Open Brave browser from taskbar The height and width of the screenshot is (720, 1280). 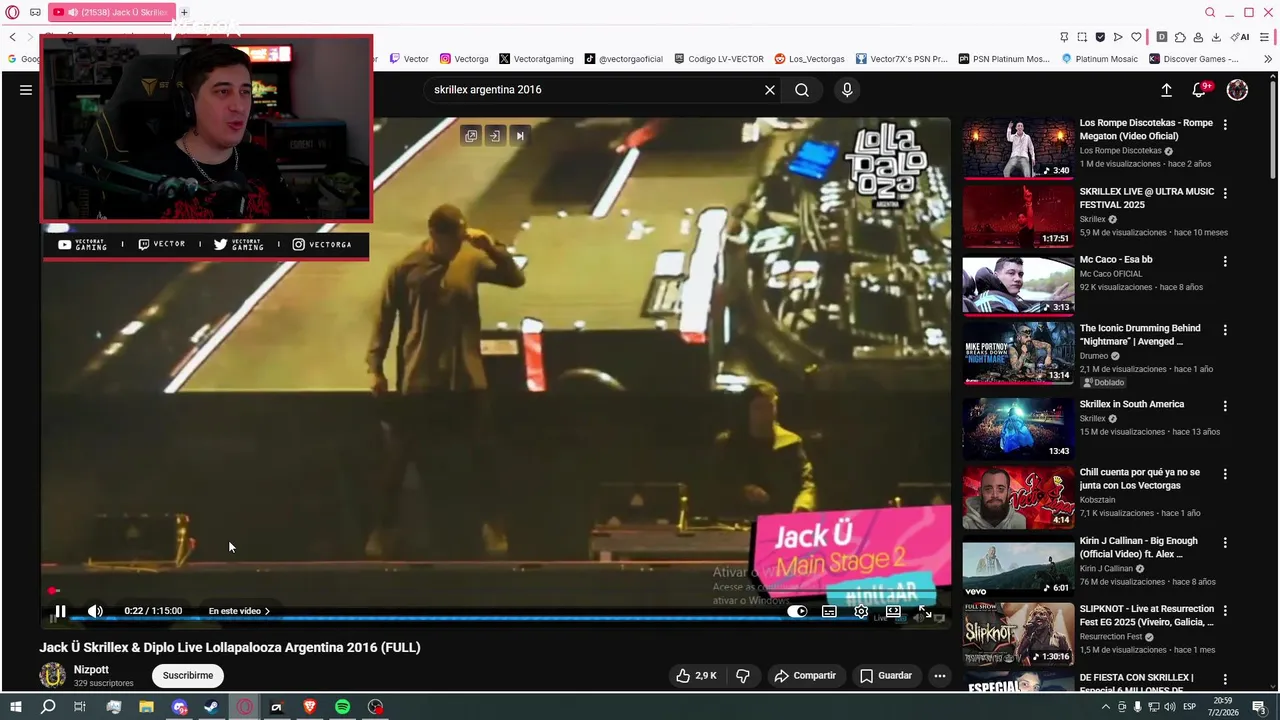coord(309,707)
